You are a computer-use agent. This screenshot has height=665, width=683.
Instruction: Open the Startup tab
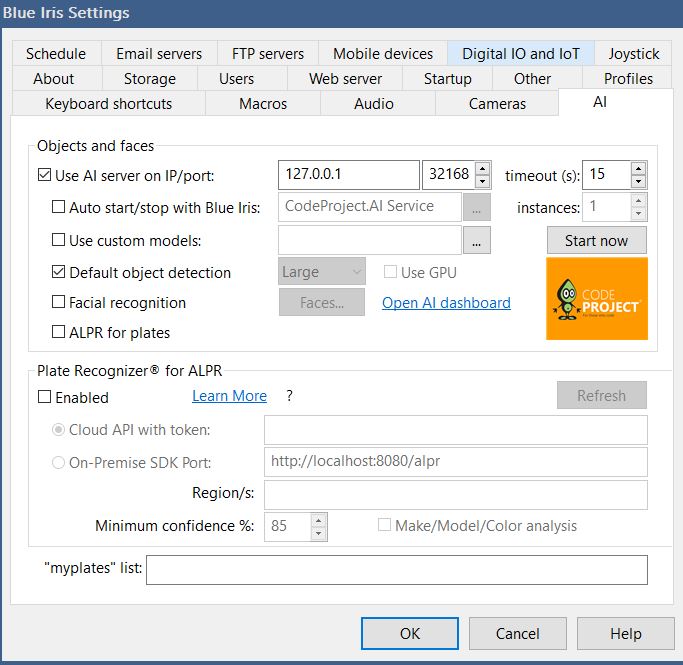[448, 79]
